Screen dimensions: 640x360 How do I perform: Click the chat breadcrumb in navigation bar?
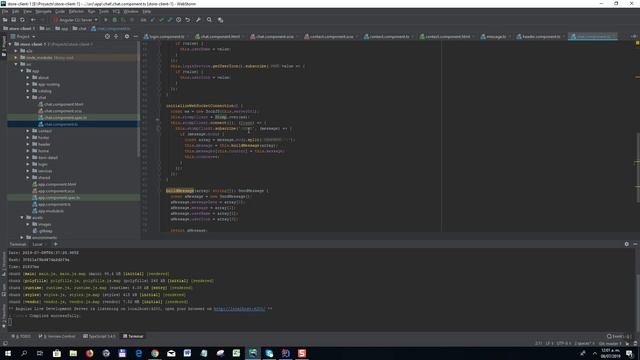80,29
